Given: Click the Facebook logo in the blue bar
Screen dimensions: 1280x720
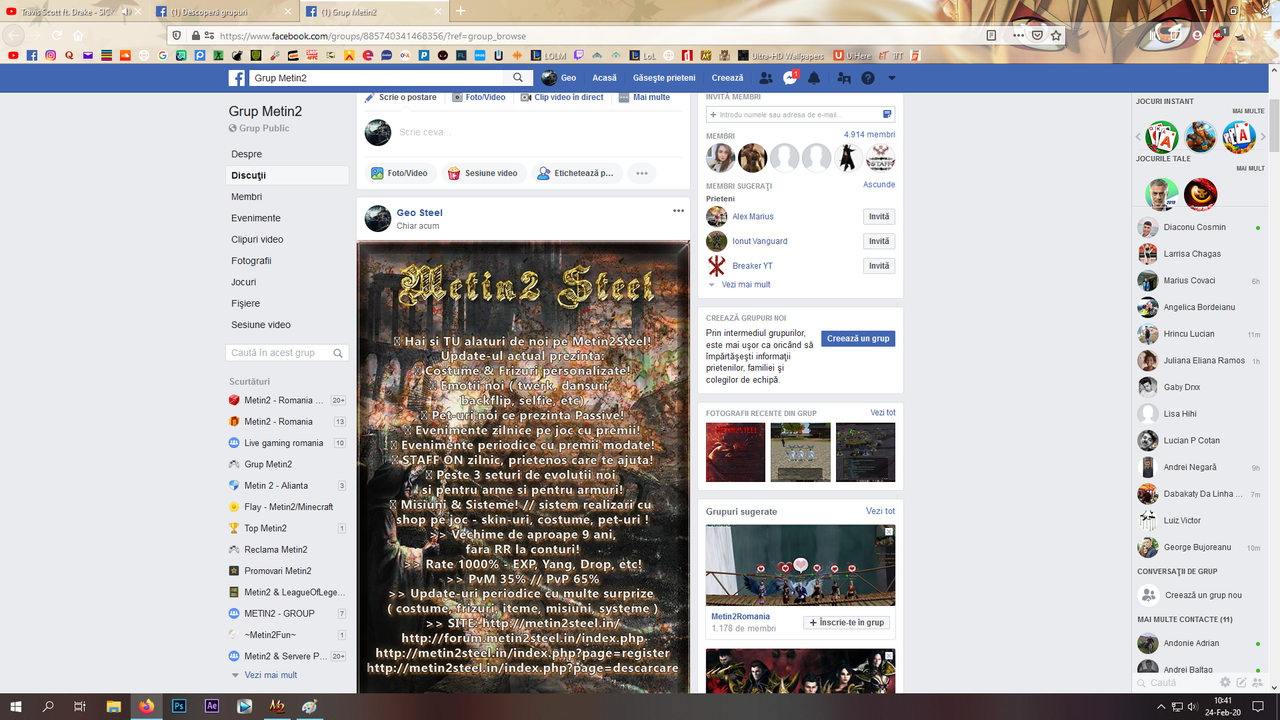Looking at the screenshot, I should (x=237, y=78).
